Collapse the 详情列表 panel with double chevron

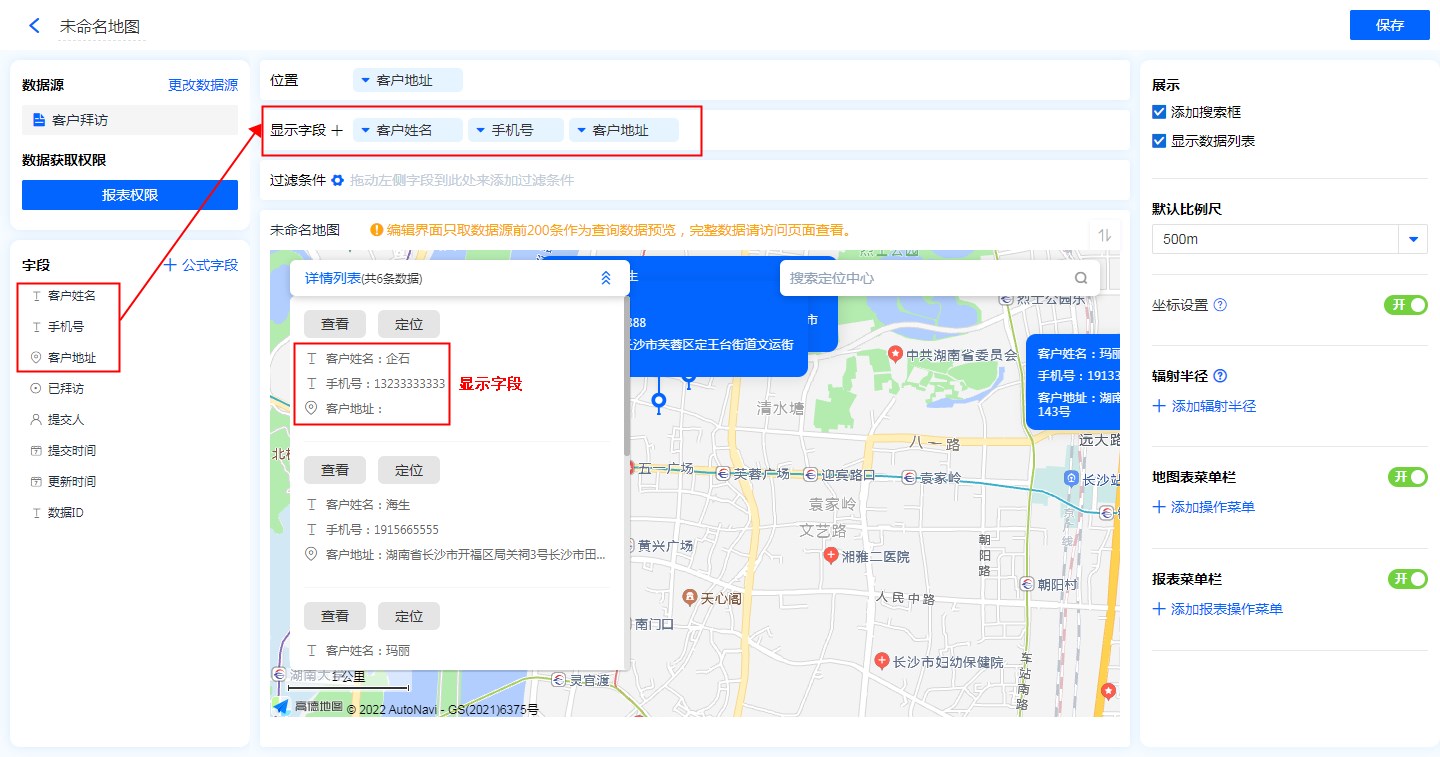click(605, 279)
